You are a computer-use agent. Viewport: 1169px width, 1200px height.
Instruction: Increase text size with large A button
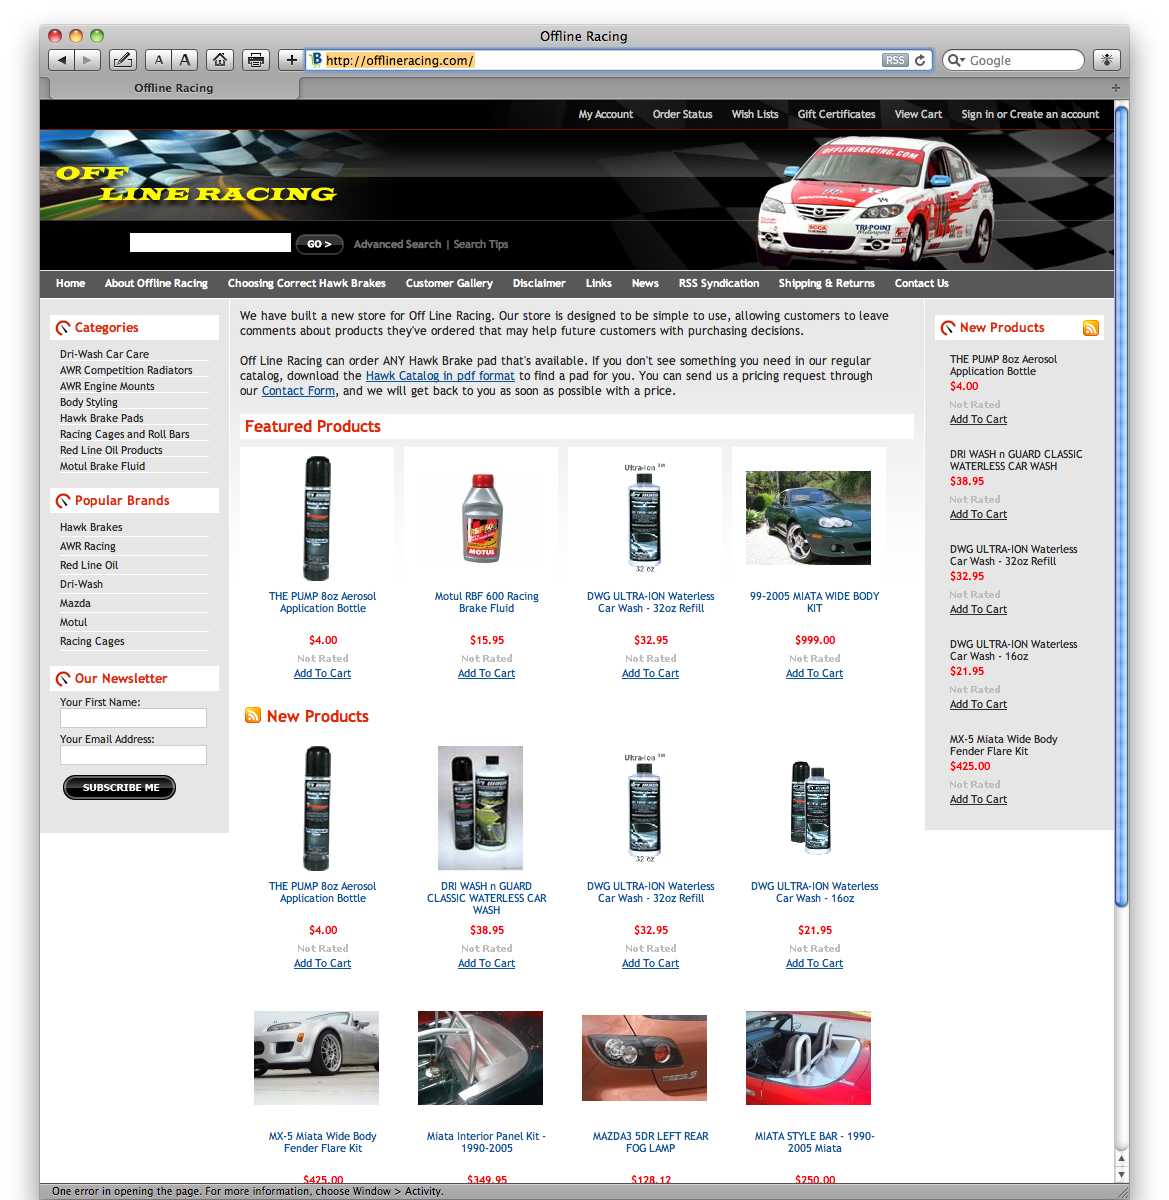pyautogui.click(x=185, y=60)
